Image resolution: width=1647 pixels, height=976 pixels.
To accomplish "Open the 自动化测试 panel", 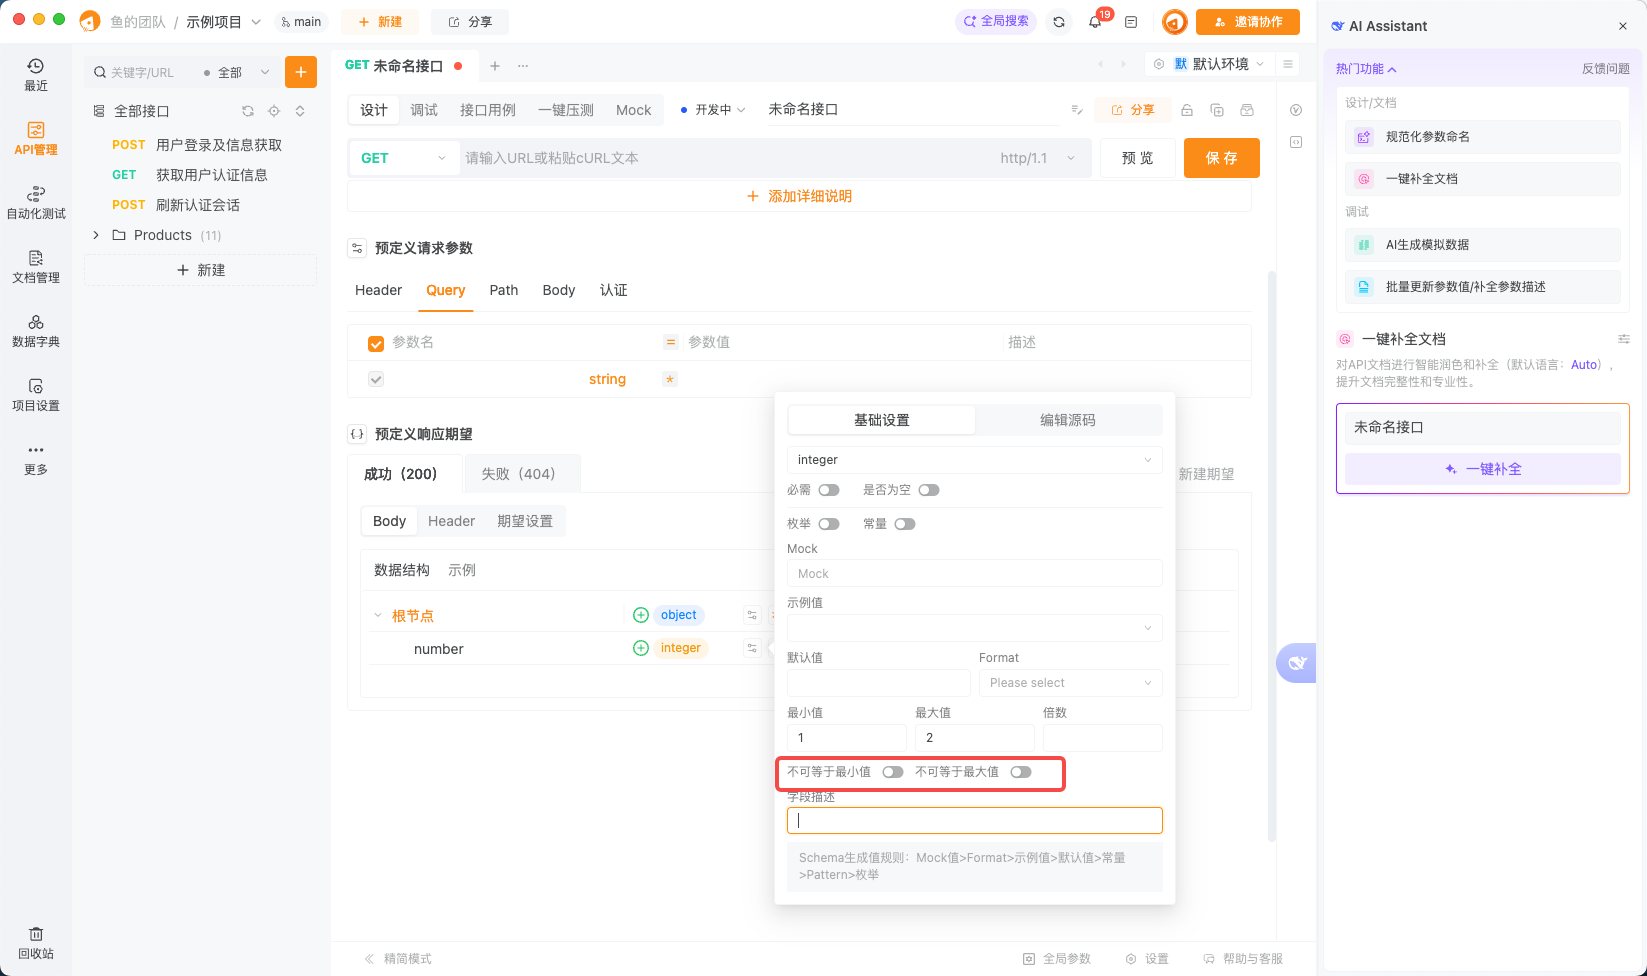I will coord(35,202).
